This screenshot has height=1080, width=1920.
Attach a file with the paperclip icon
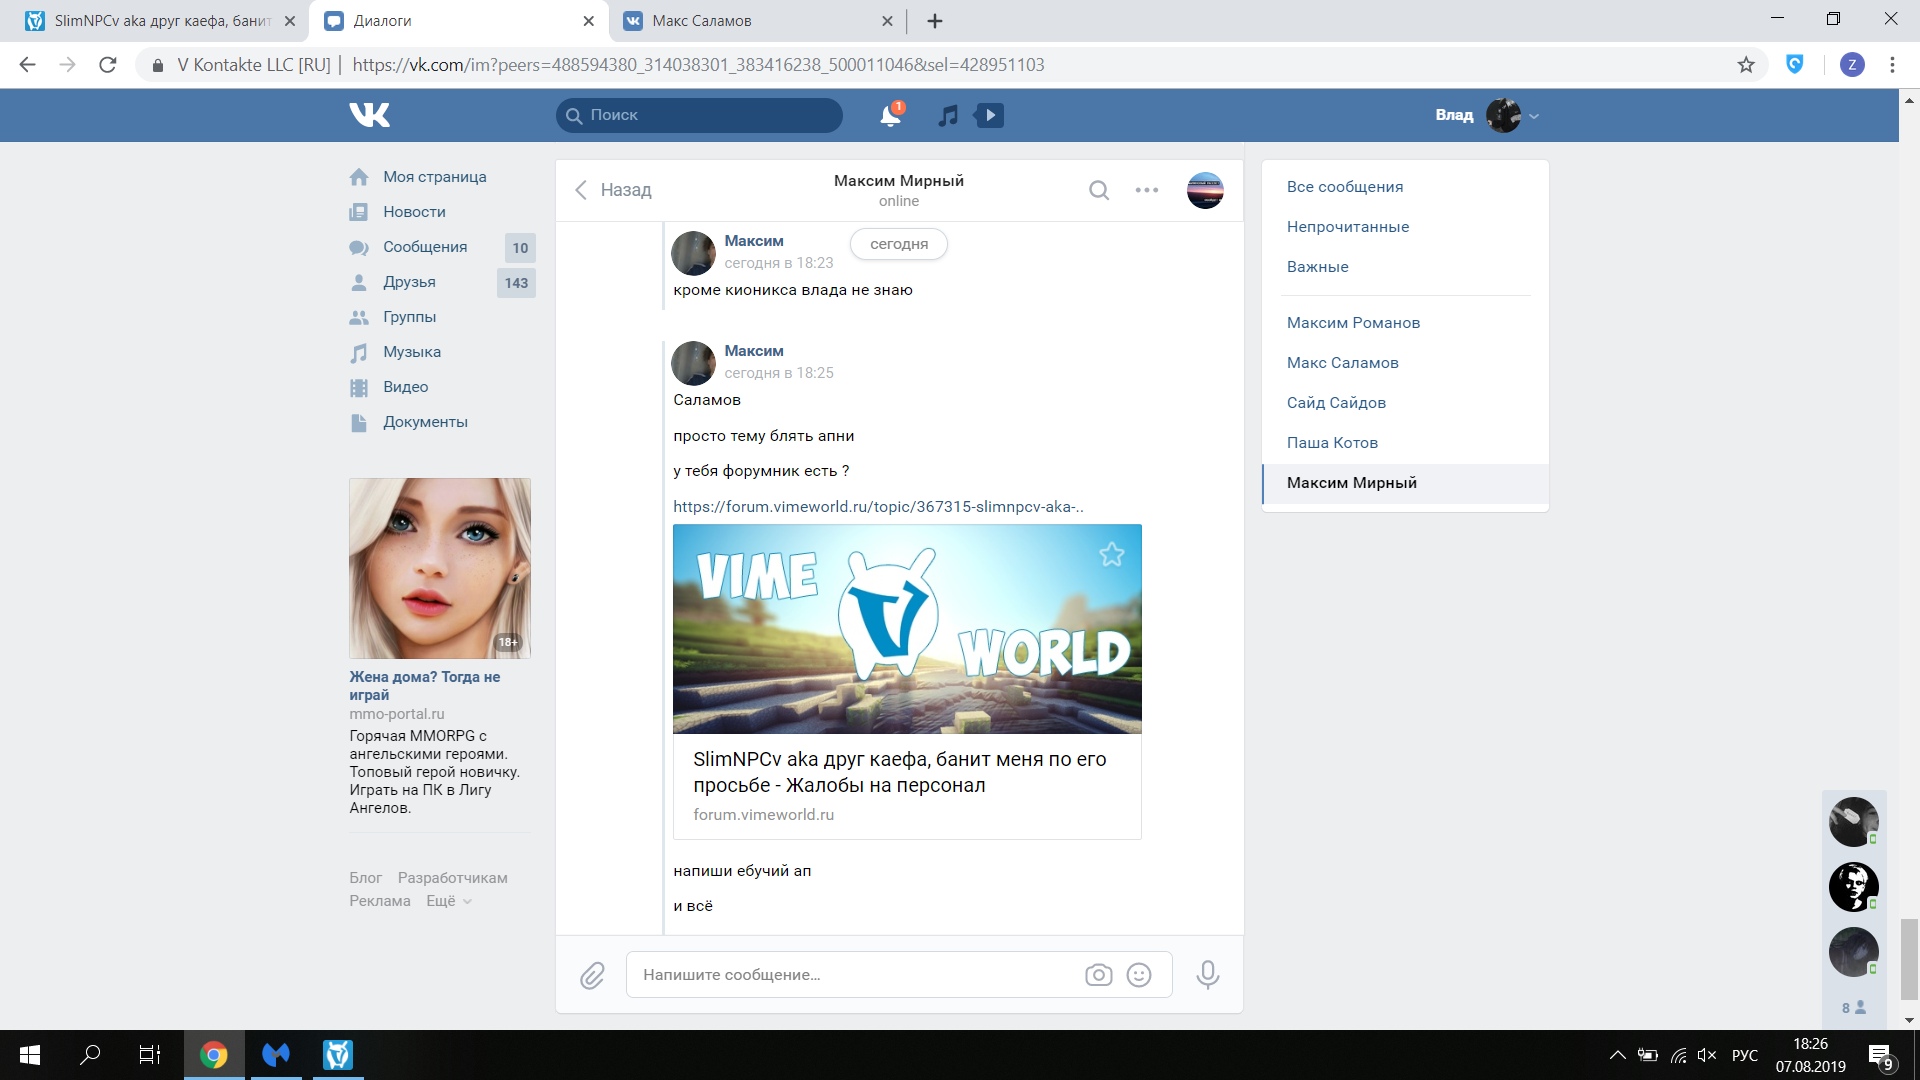[592, 975]
